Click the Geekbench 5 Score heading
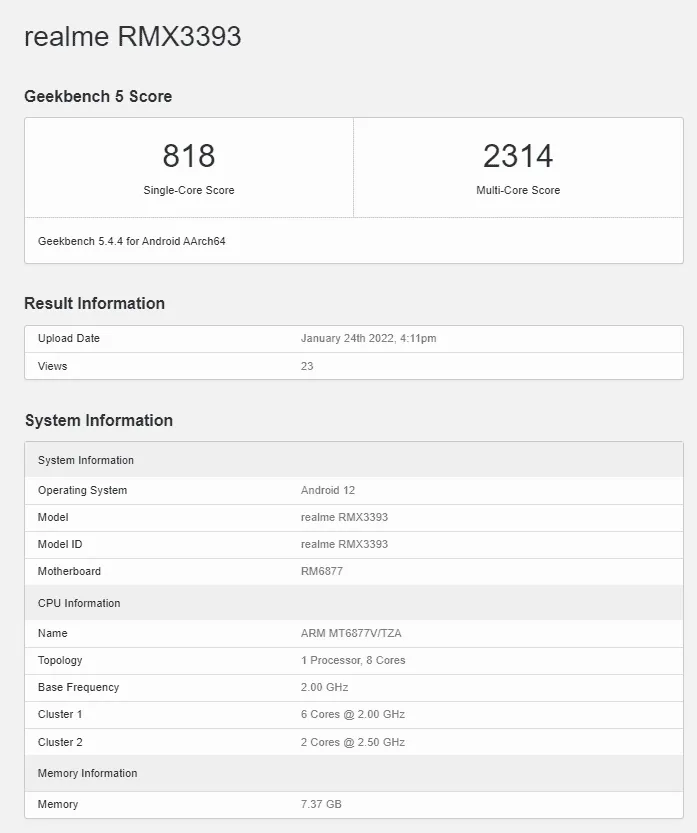697x833 pixels. coord(98,97)
